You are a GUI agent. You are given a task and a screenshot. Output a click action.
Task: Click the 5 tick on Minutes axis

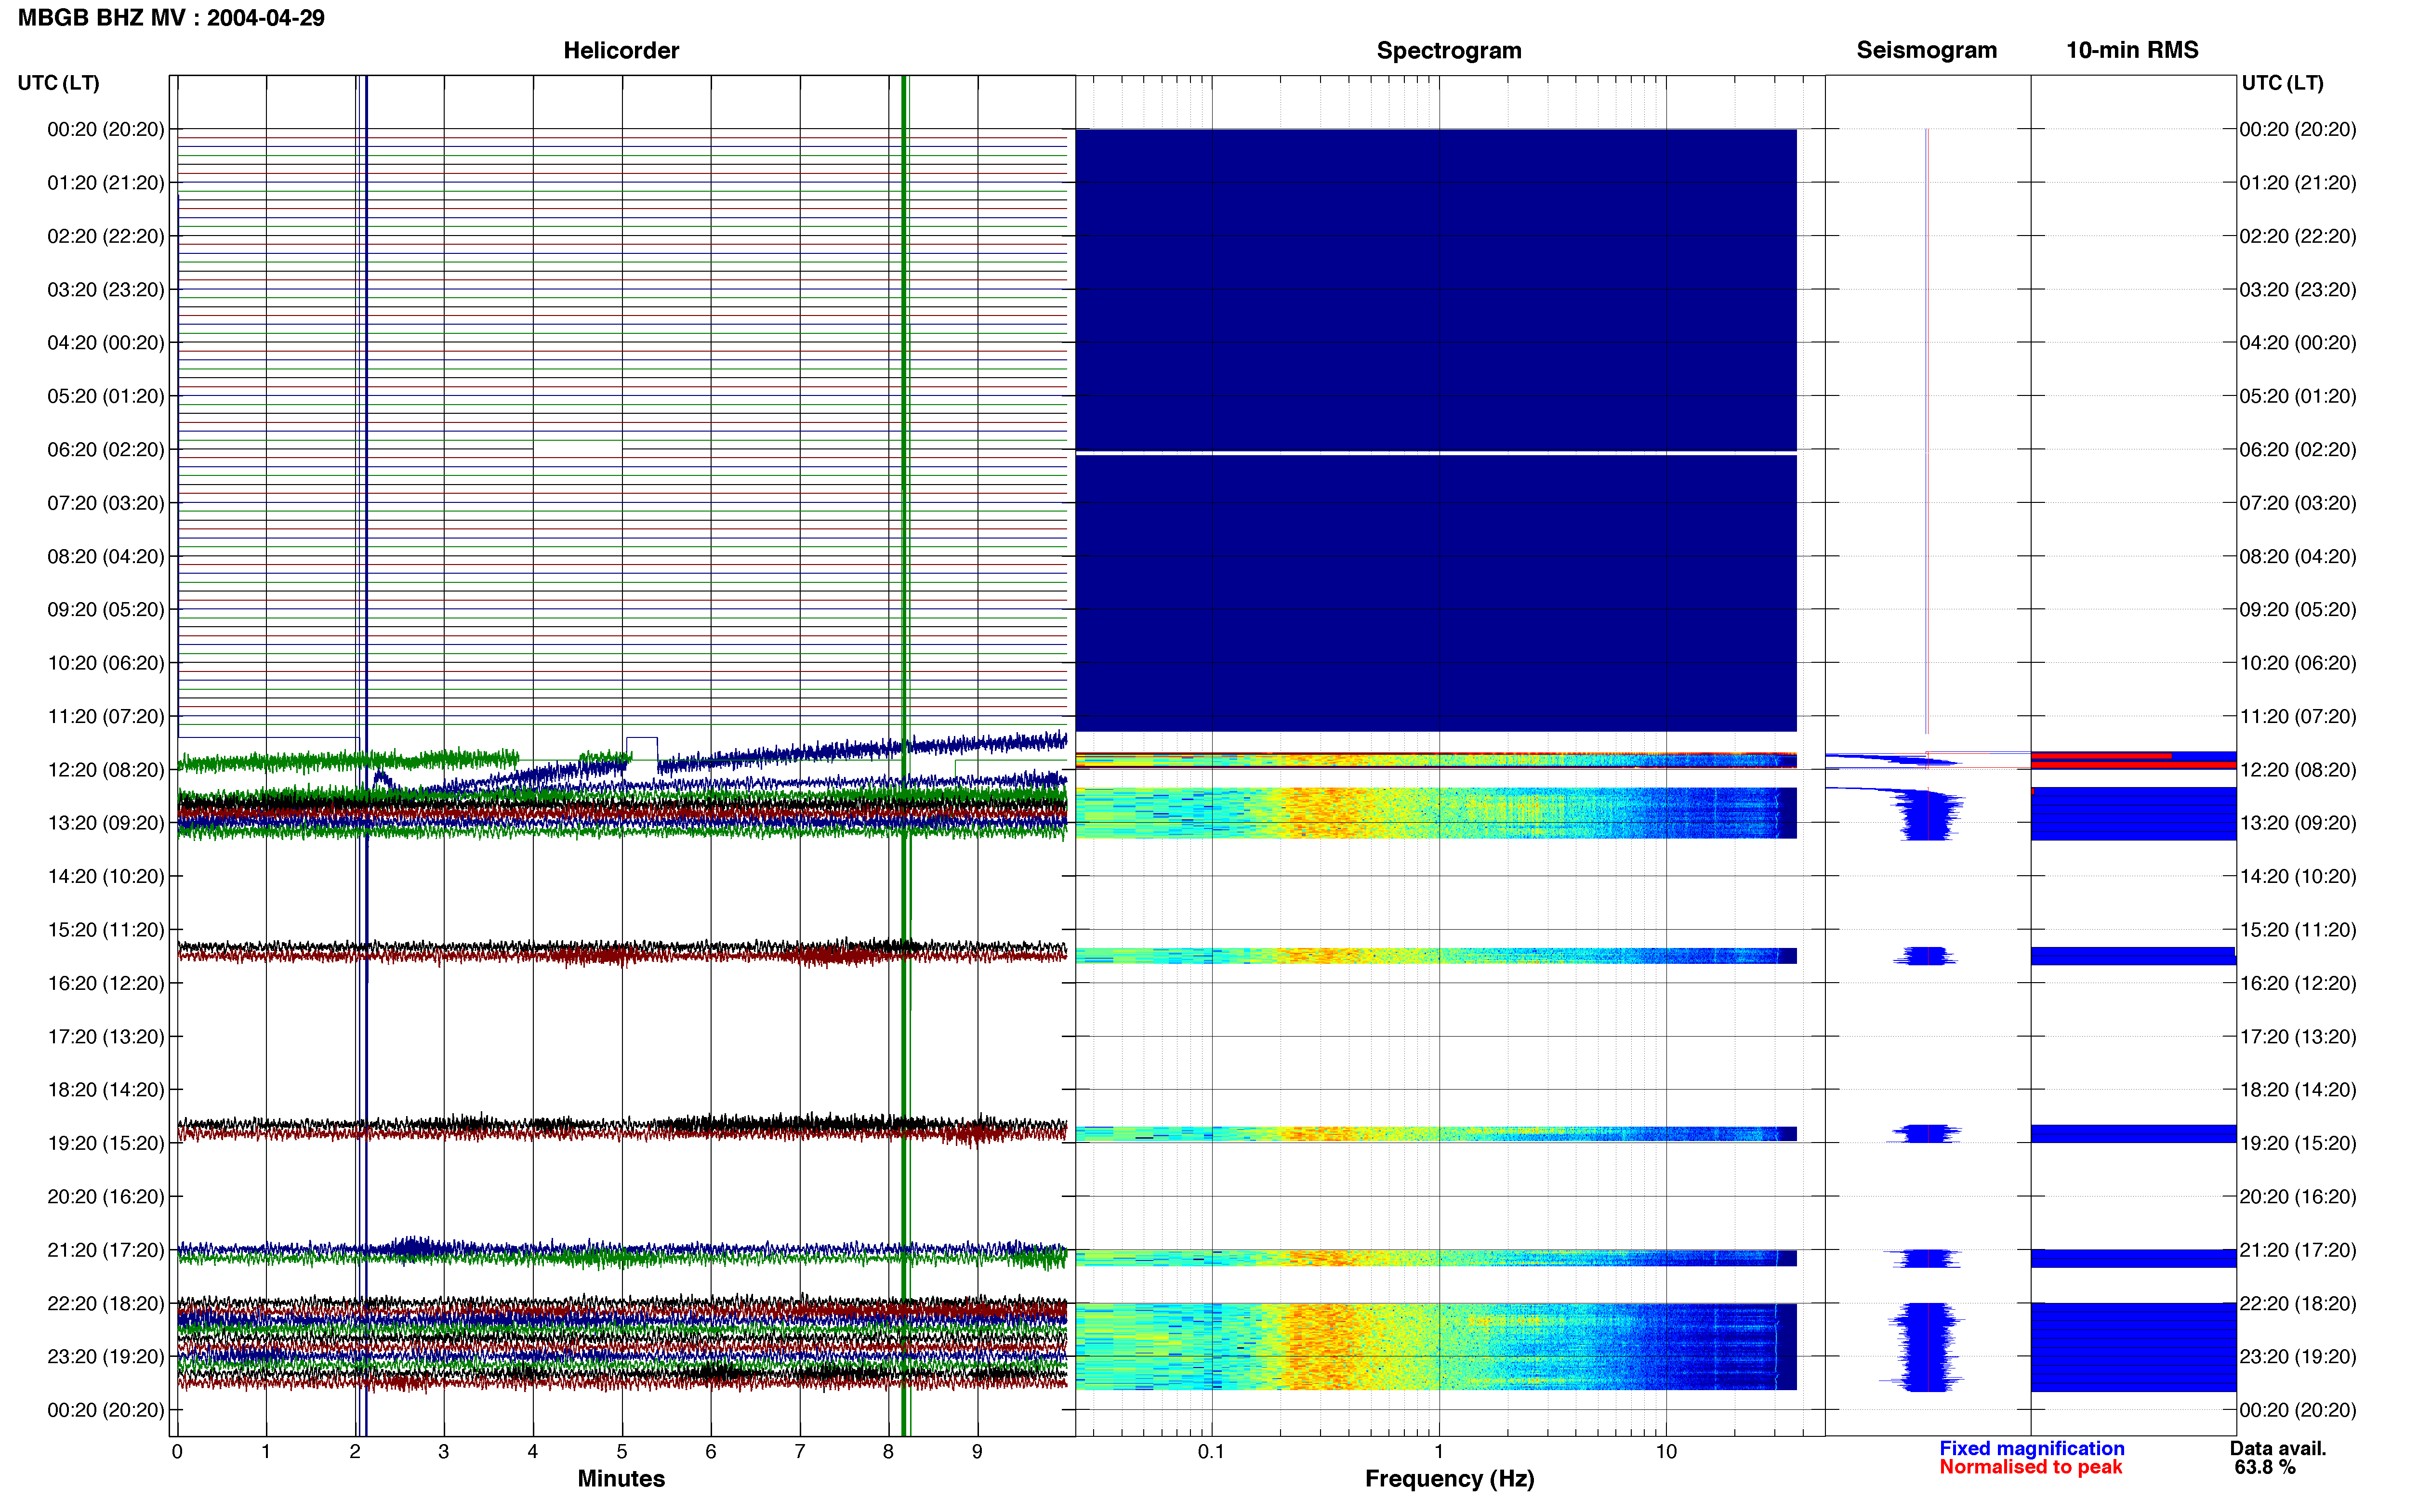point(622,1451)
